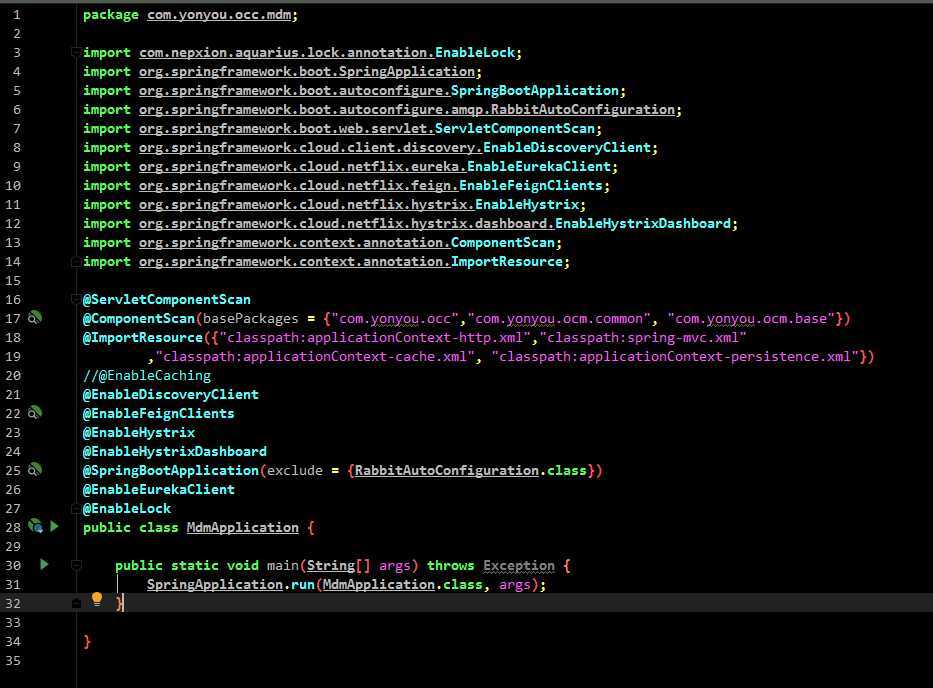Click the @EnableHystrixDashboard annotation
Image resolution: width=933 pixels, height=688 pixels.
(x=175, y=452)
